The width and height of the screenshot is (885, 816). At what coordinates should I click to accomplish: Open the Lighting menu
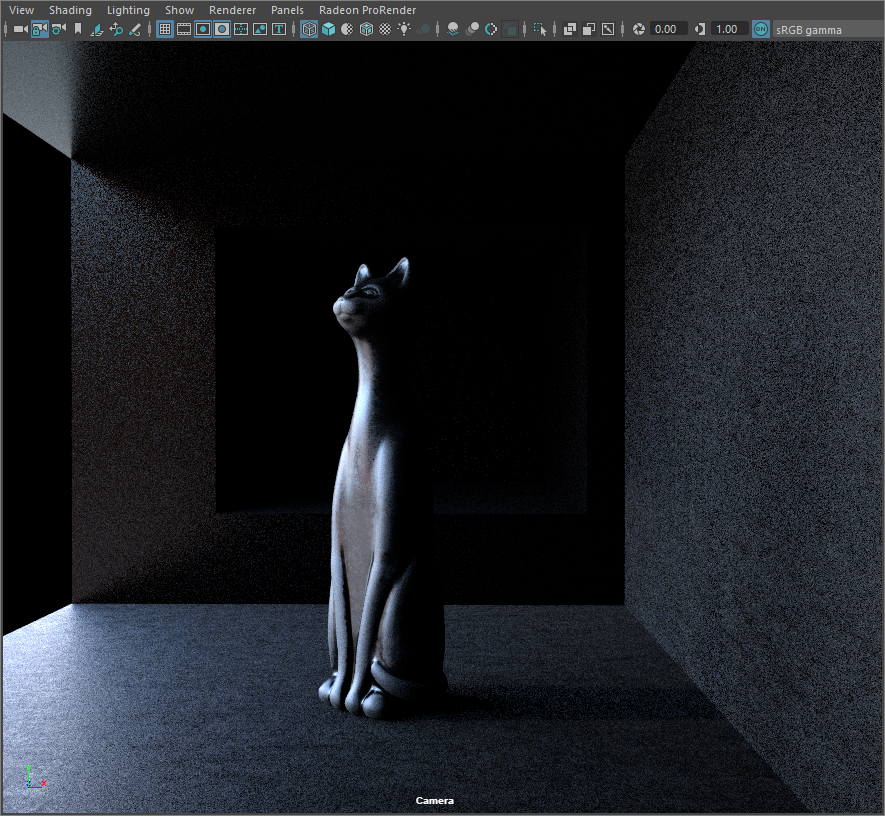click(128, 10)
